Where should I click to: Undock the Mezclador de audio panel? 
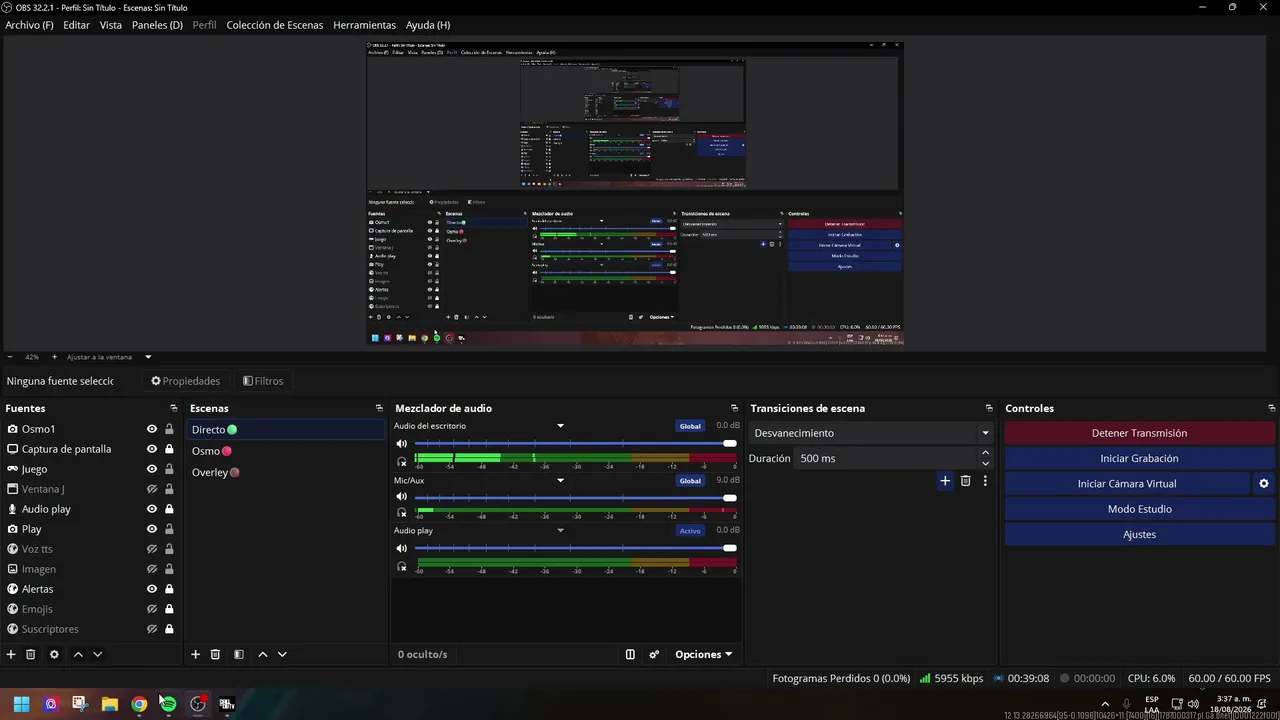734,408
